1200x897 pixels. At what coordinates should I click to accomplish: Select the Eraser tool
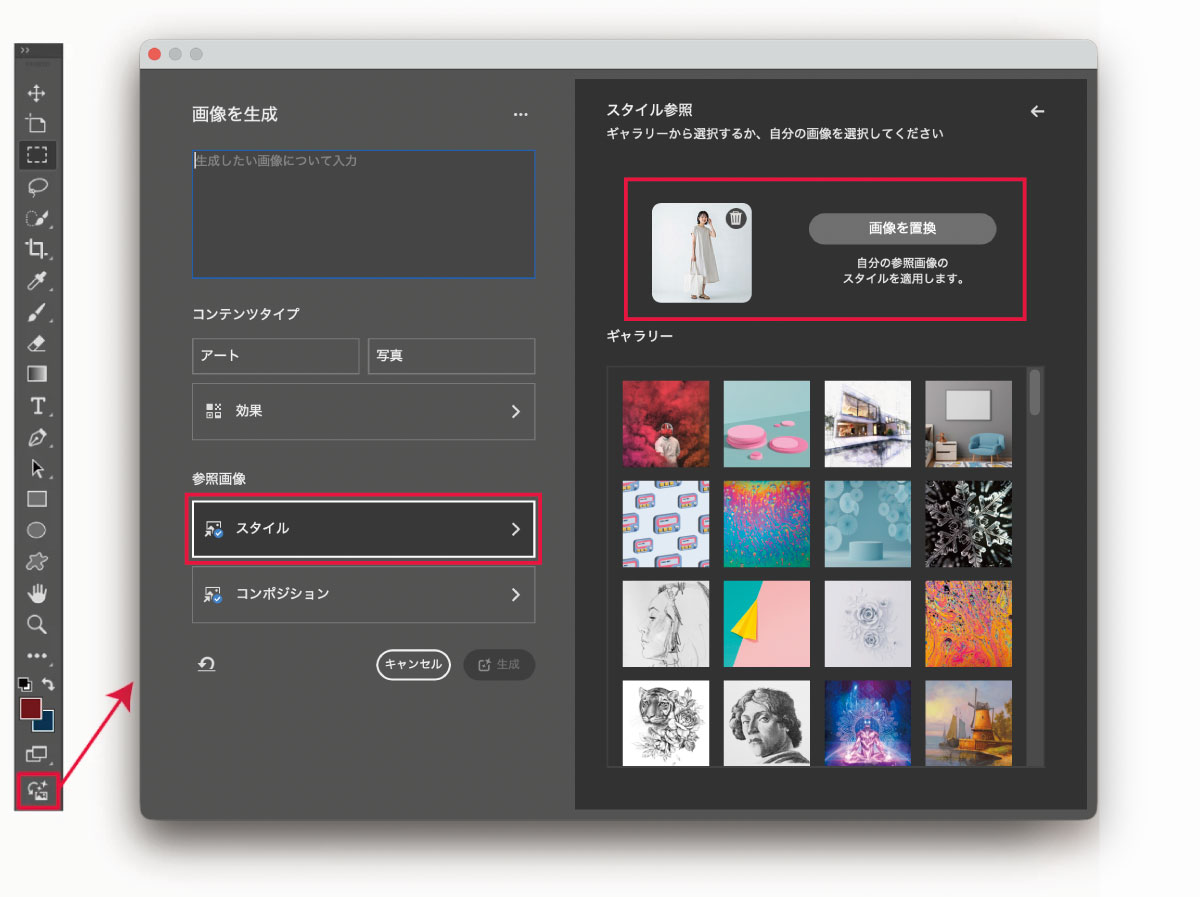[37, 343]
